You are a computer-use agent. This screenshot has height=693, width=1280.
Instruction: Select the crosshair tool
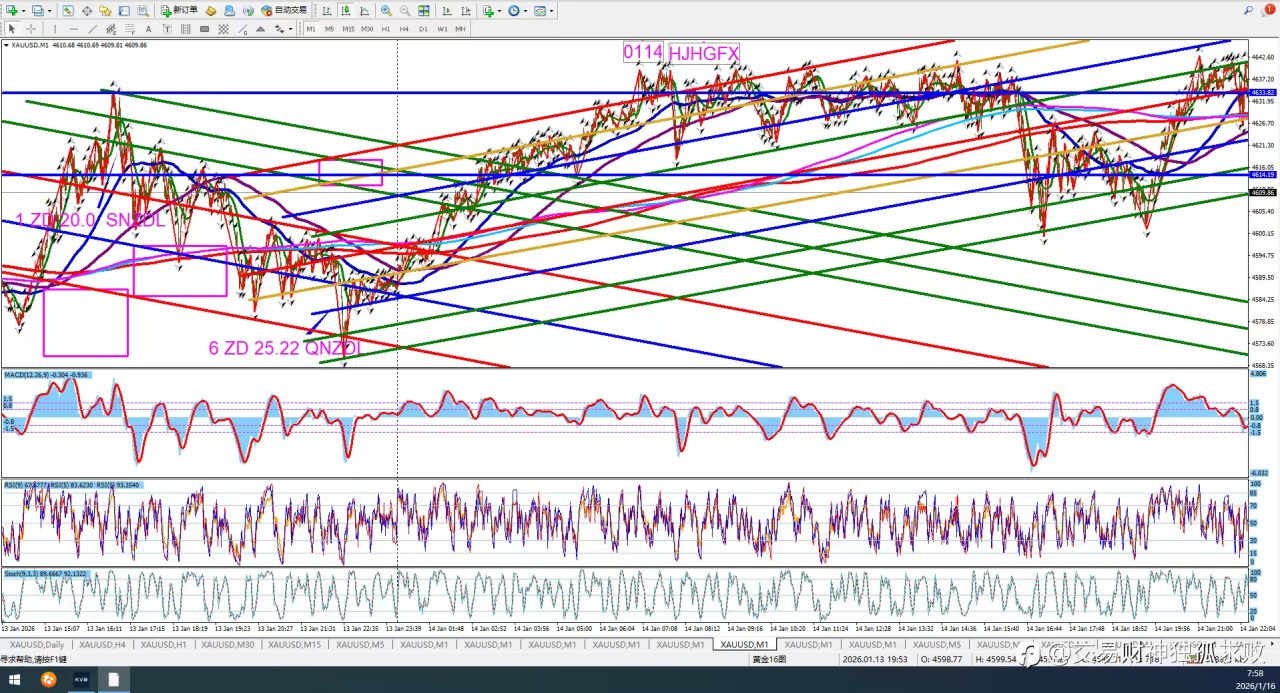(31, 29)
